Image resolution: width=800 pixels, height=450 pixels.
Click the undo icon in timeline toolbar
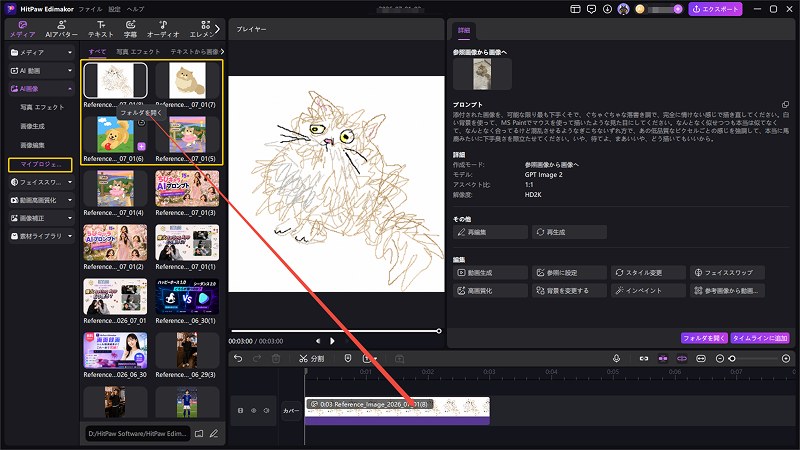point(238,359)
